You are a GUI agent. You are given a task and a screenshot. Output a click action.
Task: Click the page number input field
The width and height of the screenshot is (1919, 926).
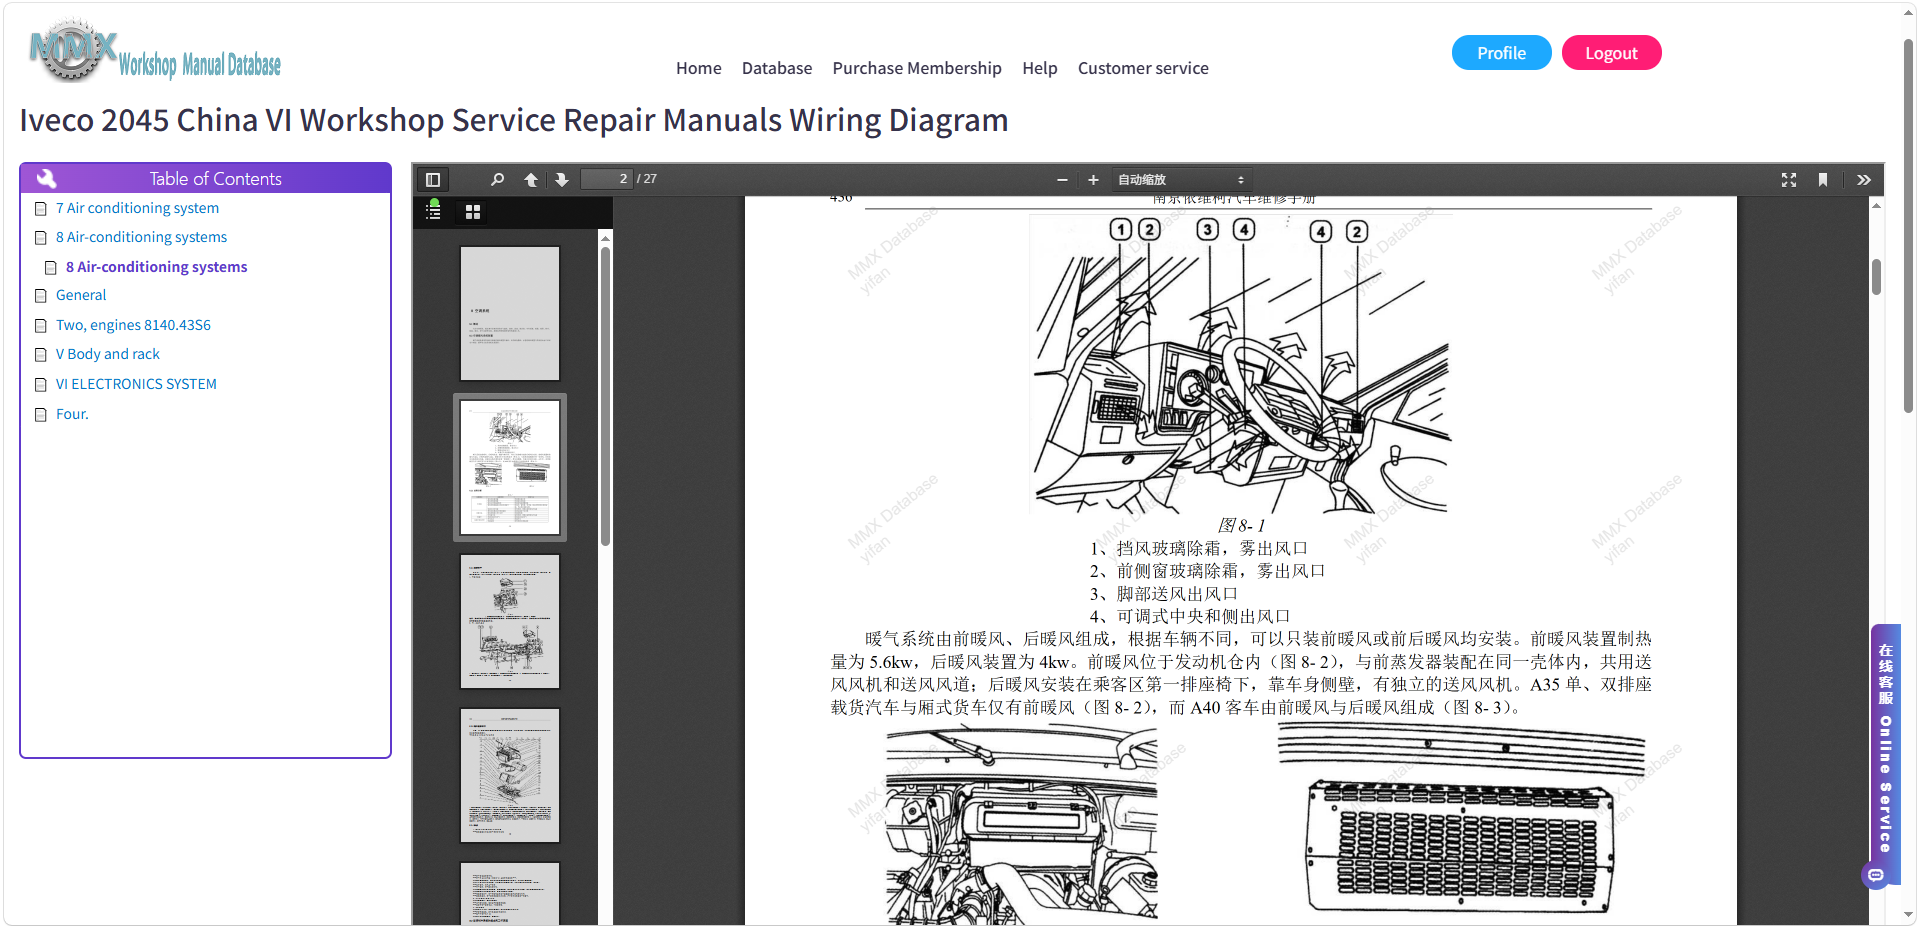click(x=607, y=179)
